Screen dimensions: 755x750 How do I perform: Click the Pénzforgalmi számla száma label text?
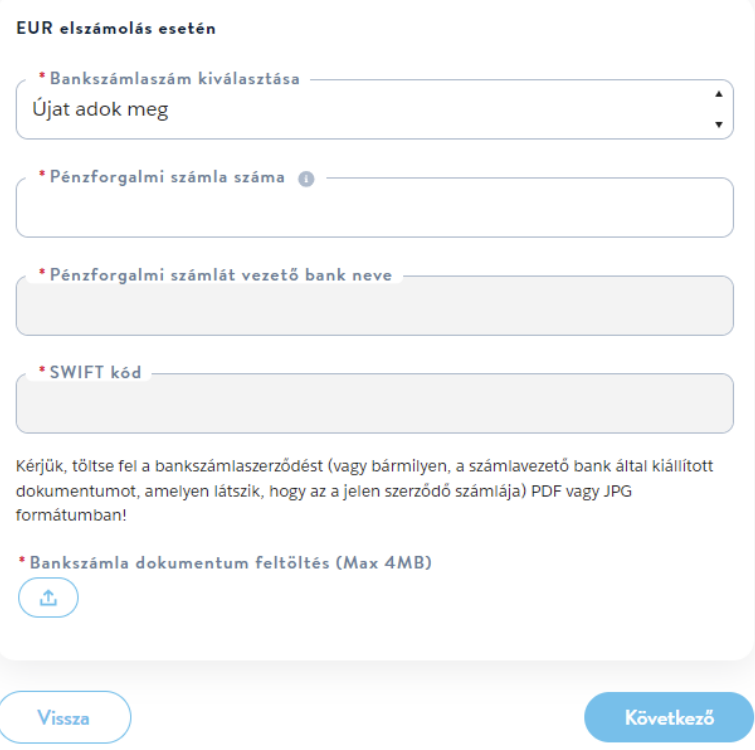click(167, 177)
